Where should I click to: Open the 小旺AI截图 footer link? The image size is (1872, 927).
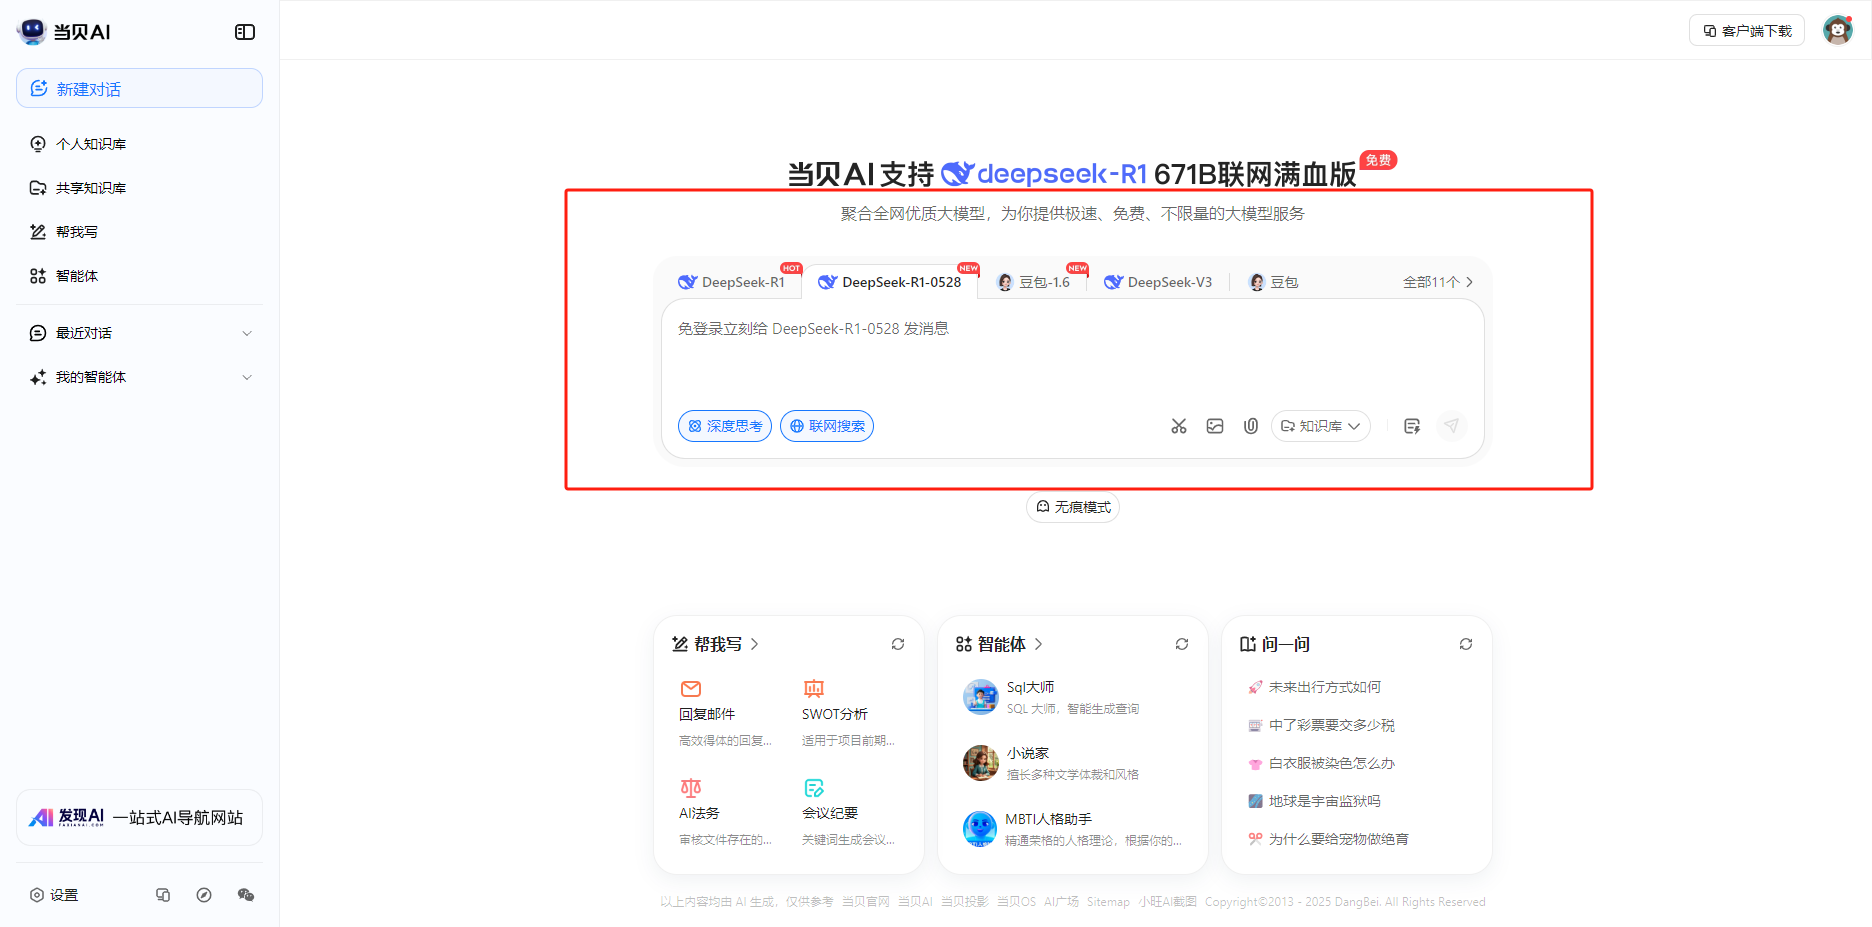click(1167, 902)
